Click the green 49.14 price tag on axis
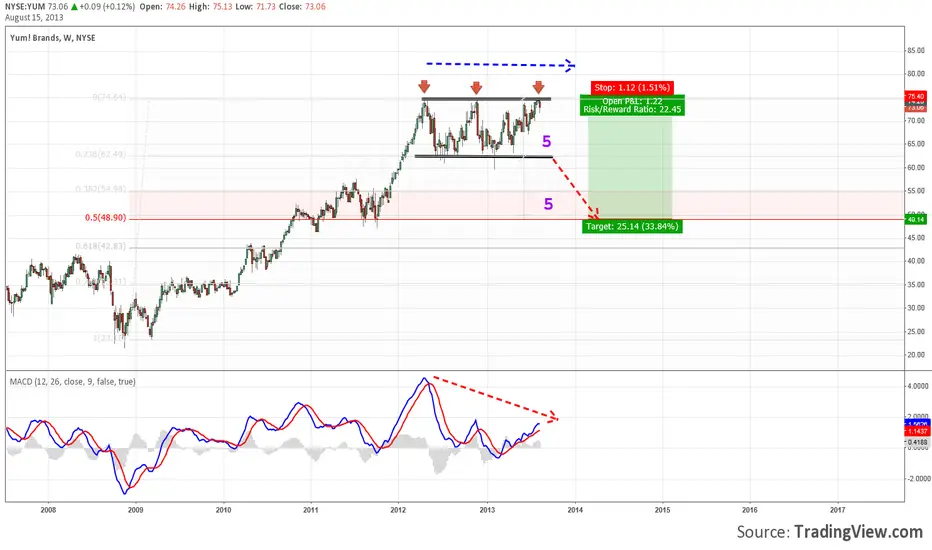Image resolution: width=932 pixels, height=550 pixels. [915, 219]
